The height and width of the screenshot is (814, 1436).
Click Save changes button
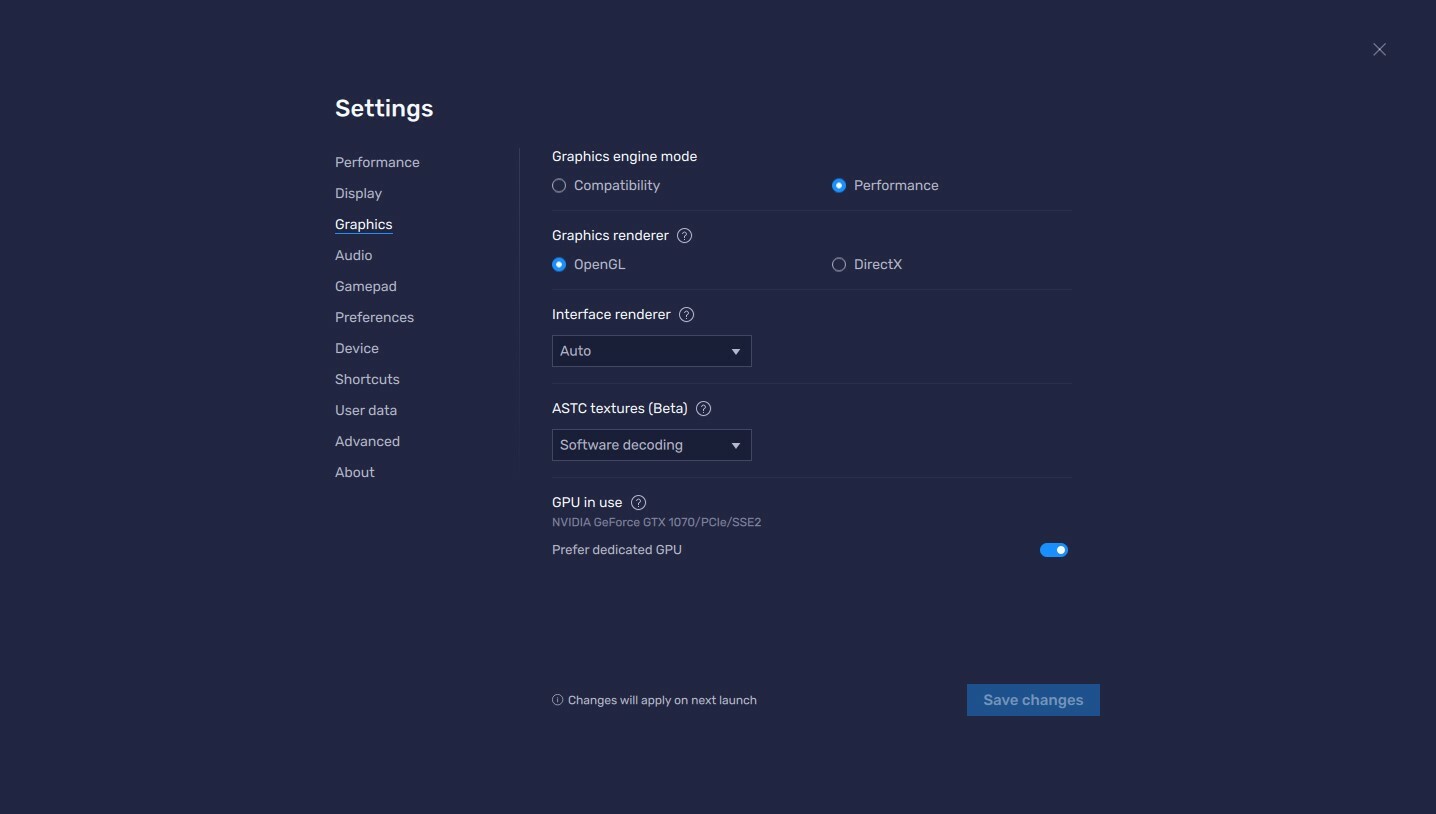pos(1033,700)
